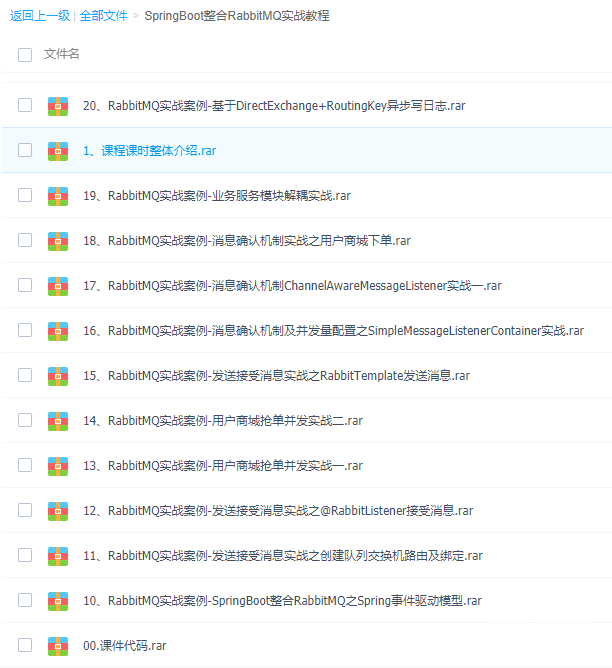Select checkbox for file 14 抢单并发实战二

(x=25, y=420)
